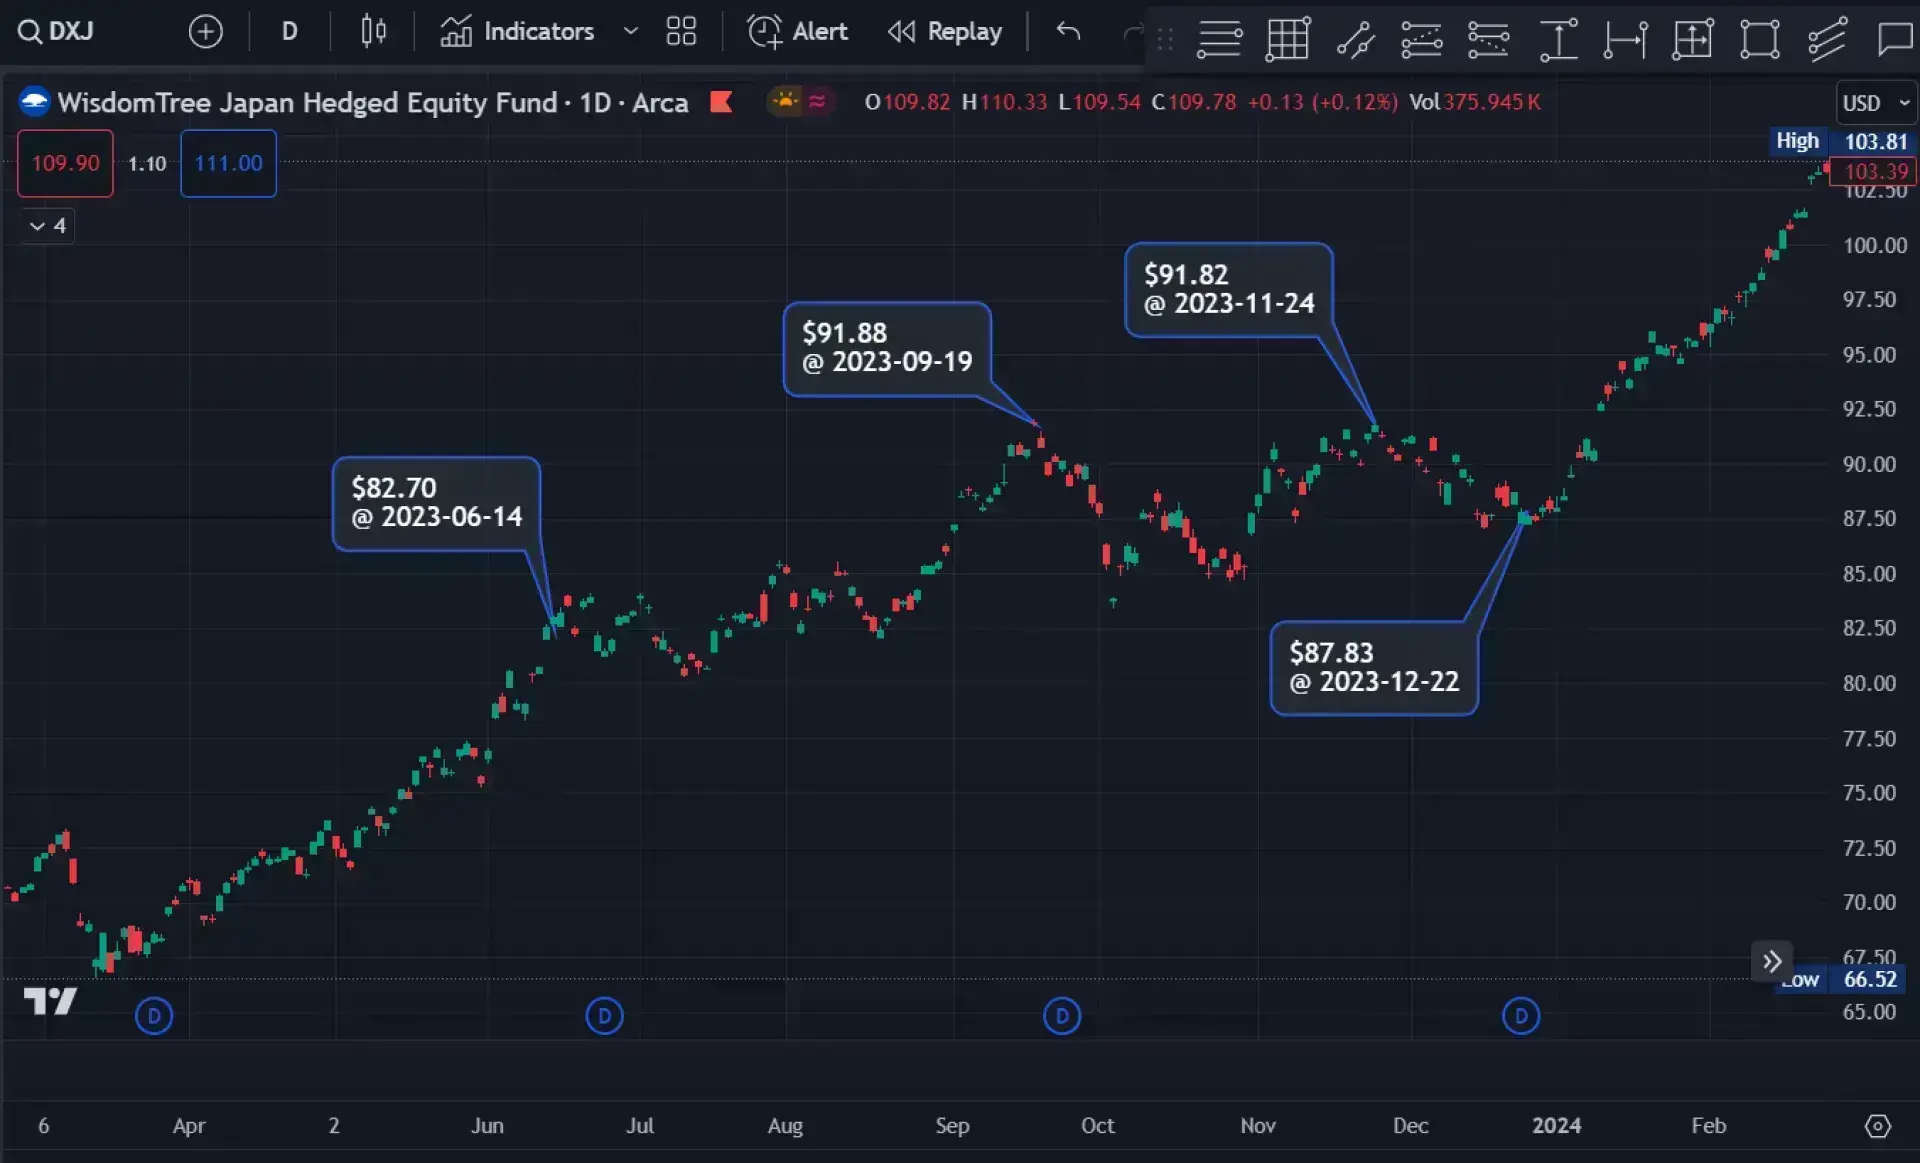This screenshot has height=1163, width=1920.
Task: Click the Low 66.52 price label
Action: click(1841, 979)
